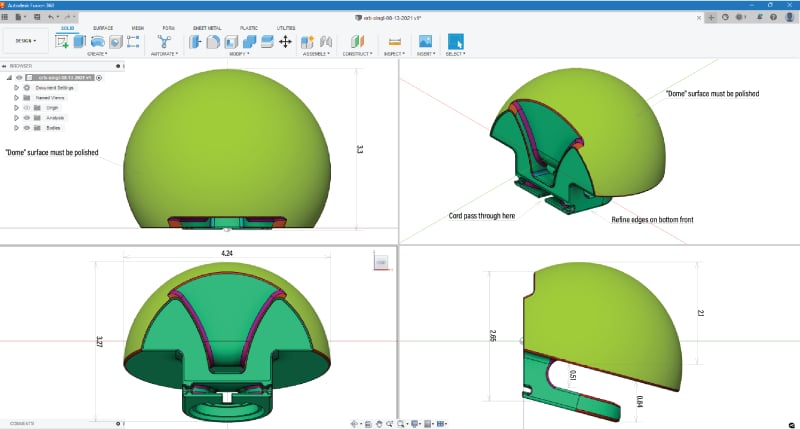Select the Extrude tool
The width and height of the screenshot is (800, 429).
[80, 42]
